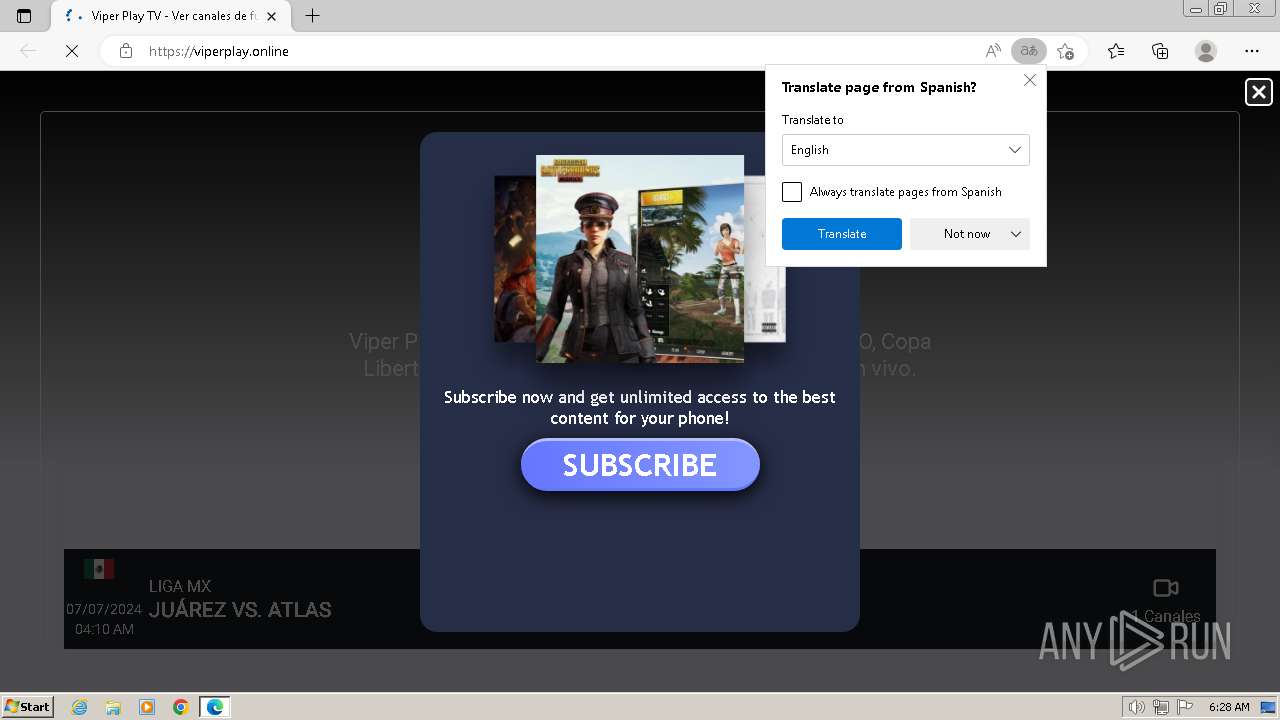The width and height of the screenshot is (1280, 720).
Task: Close the translate popup
Action: (1030, 80)
